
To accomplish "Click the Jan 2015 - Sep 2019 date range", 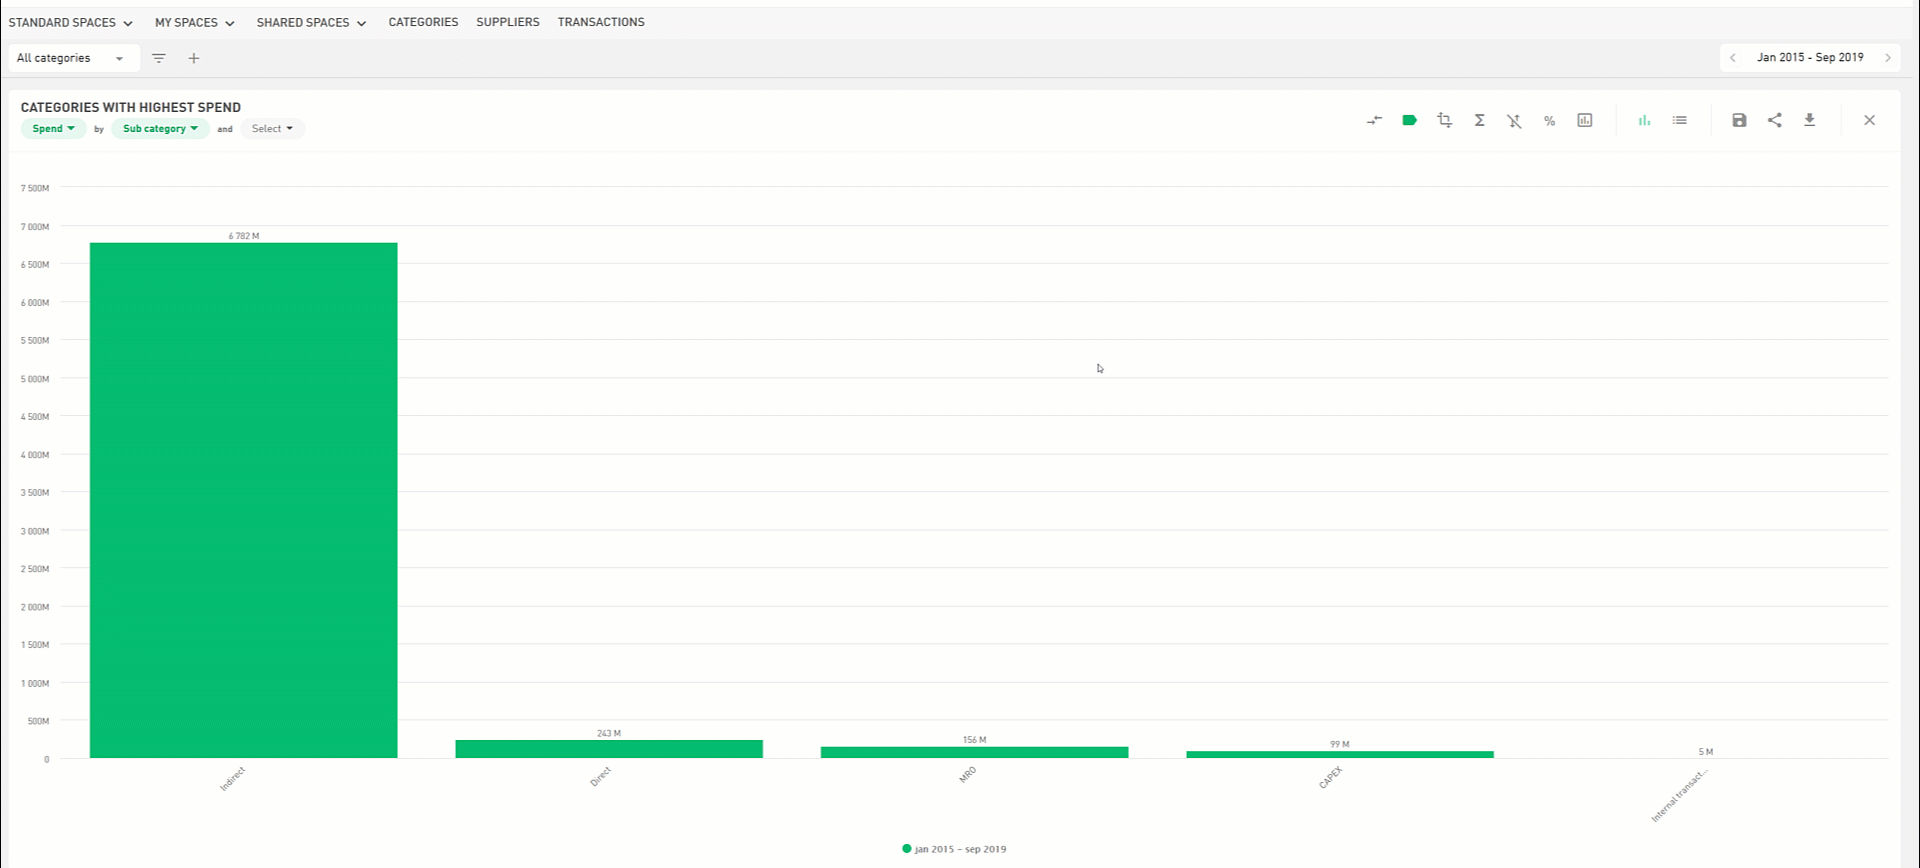I will coord(1810,58).
